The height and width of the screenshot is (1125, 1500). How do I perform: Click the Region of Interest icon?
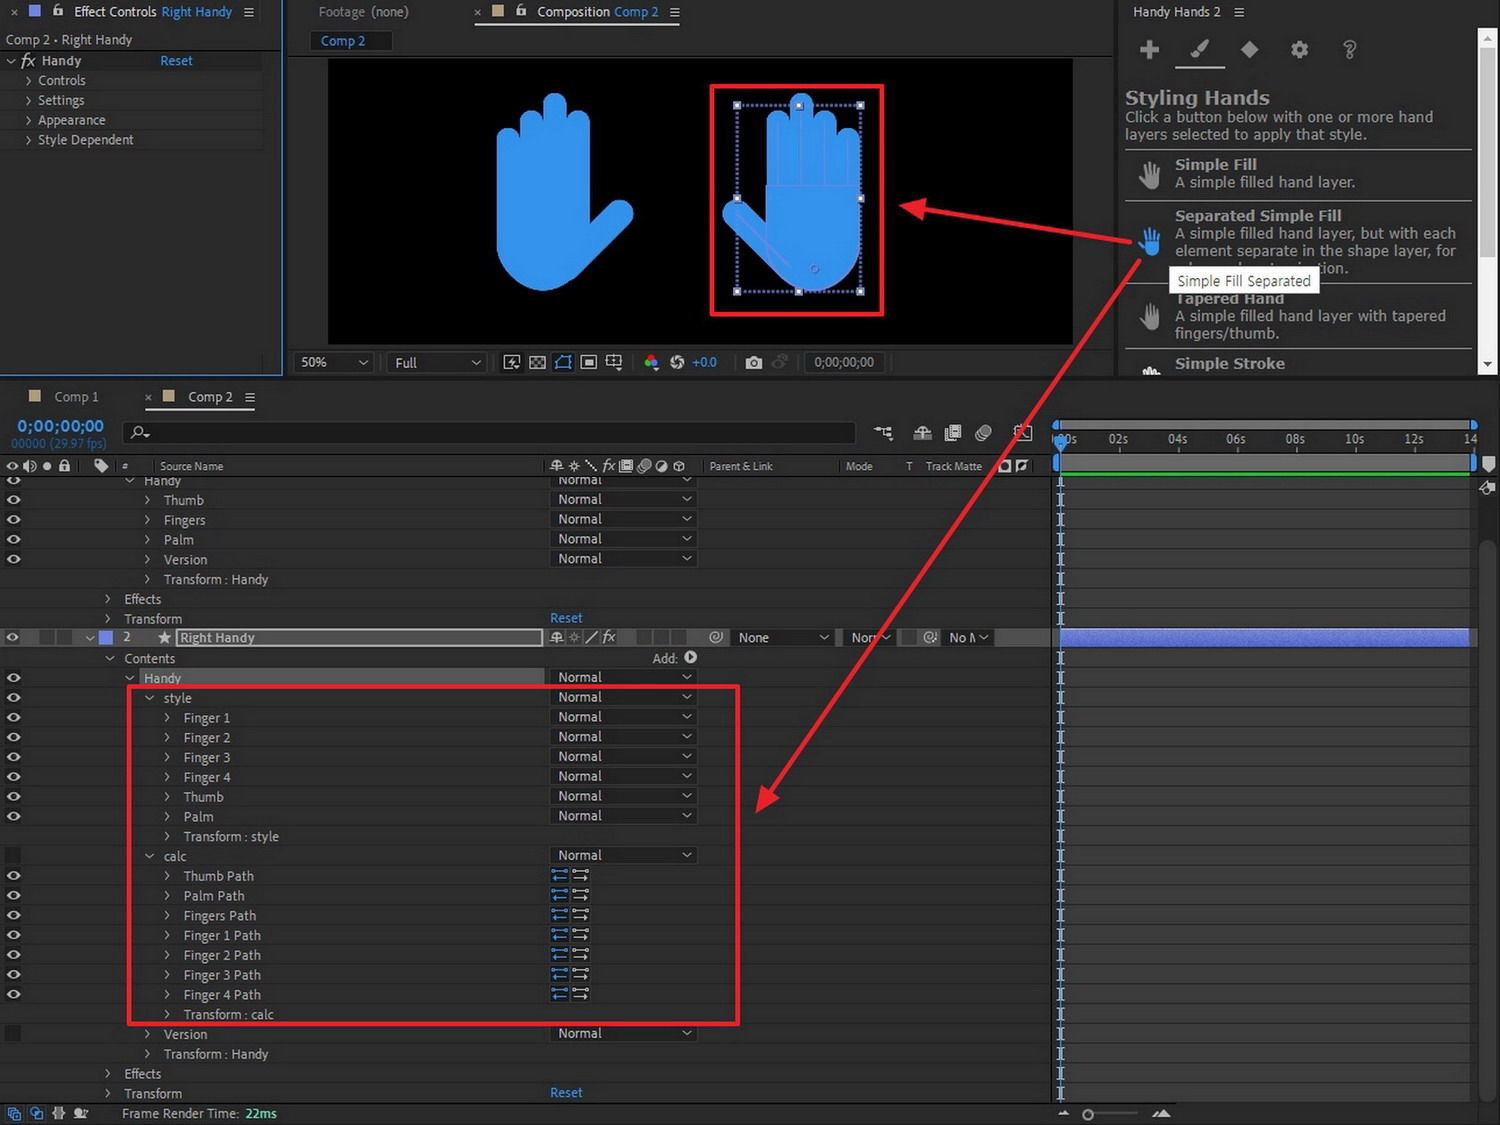pos(589,362)
